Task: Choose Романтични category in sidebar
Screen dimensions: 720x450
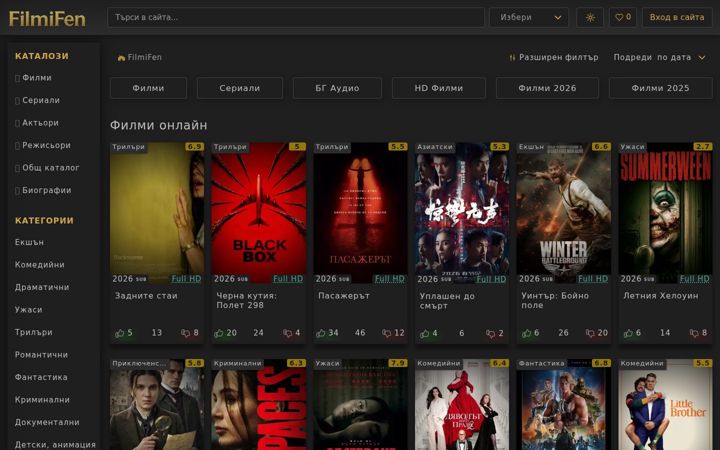Action: [x=41, y=355]
